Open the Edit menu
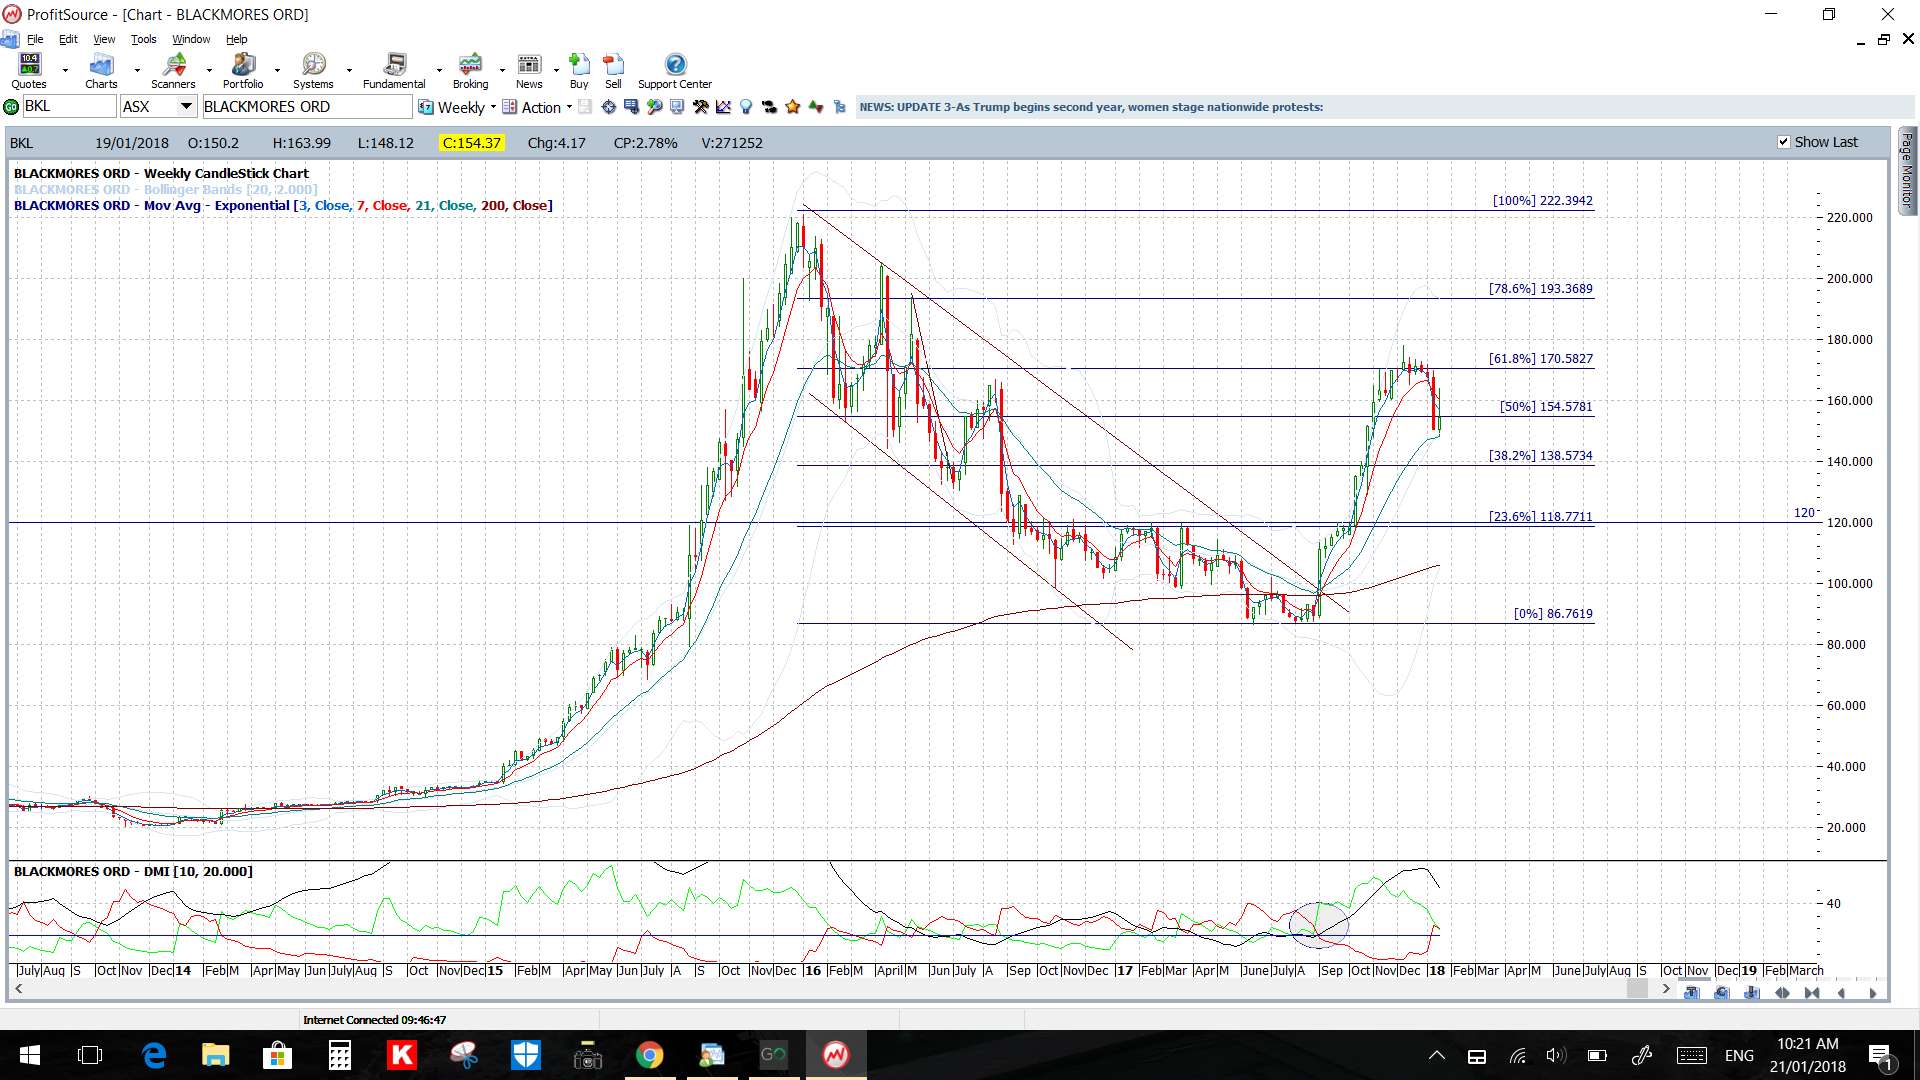 point(68,39)
